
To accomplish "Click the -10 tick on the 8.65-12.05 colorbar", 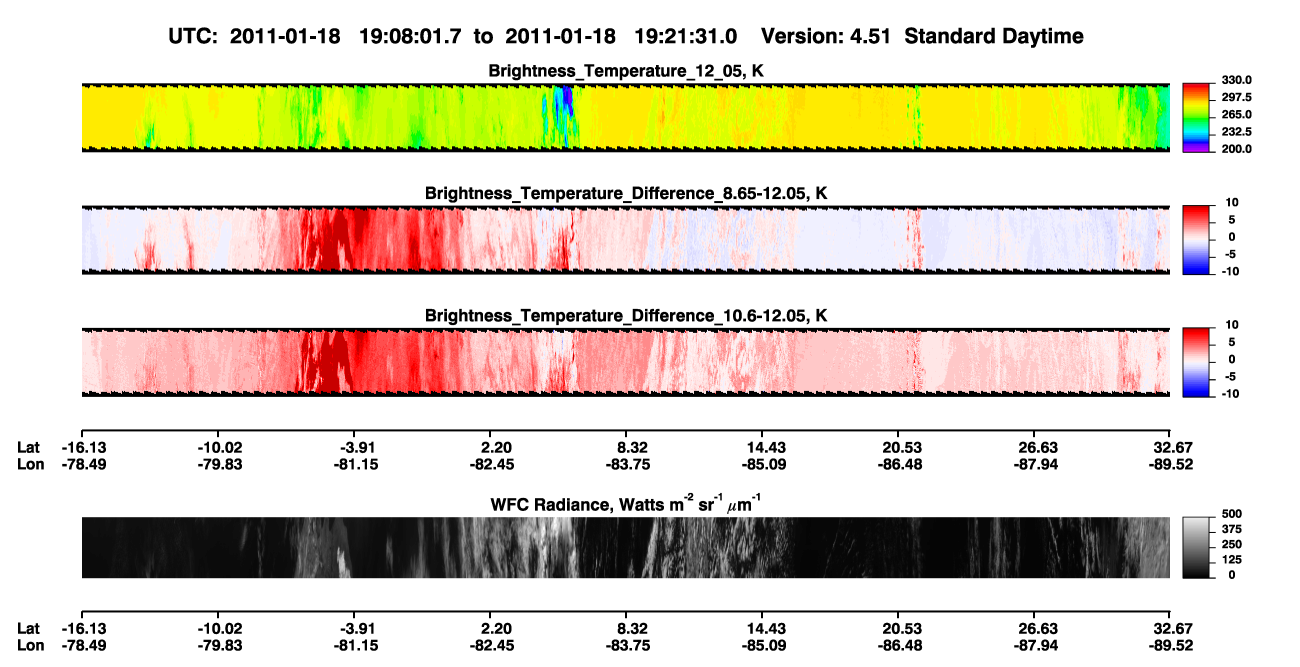I will click(1229, 272).
